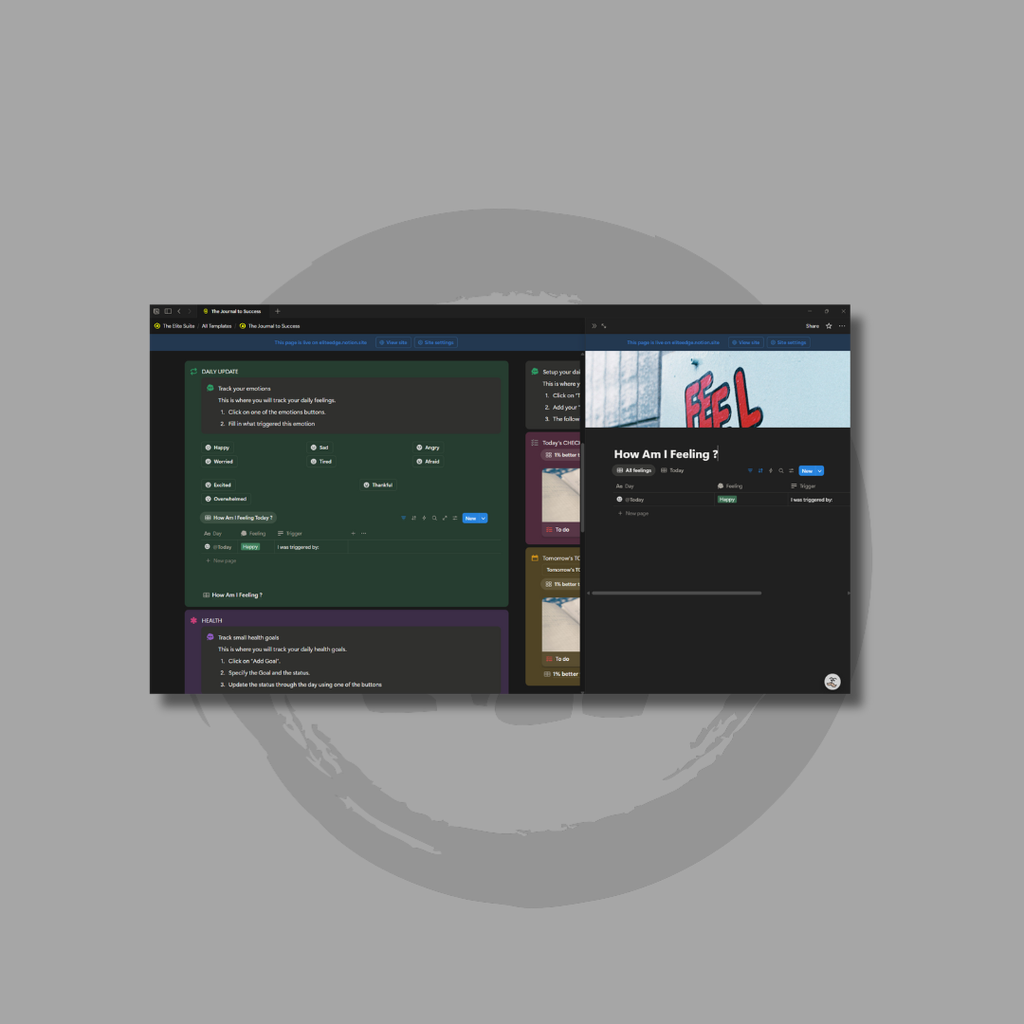Open automations lightning icon in side panel
This screenshot has height=1024, width=1024.
770,470
